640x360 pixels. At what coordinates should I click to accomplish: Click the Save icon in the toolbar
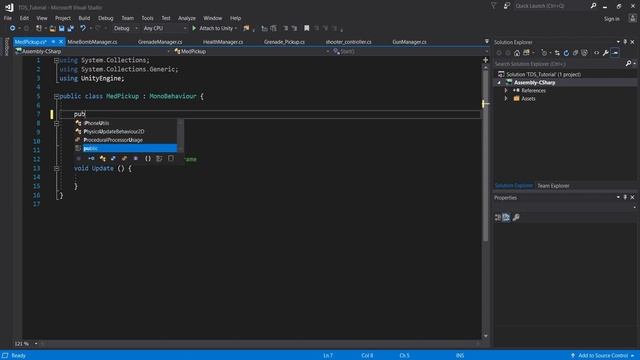(62, 29)
